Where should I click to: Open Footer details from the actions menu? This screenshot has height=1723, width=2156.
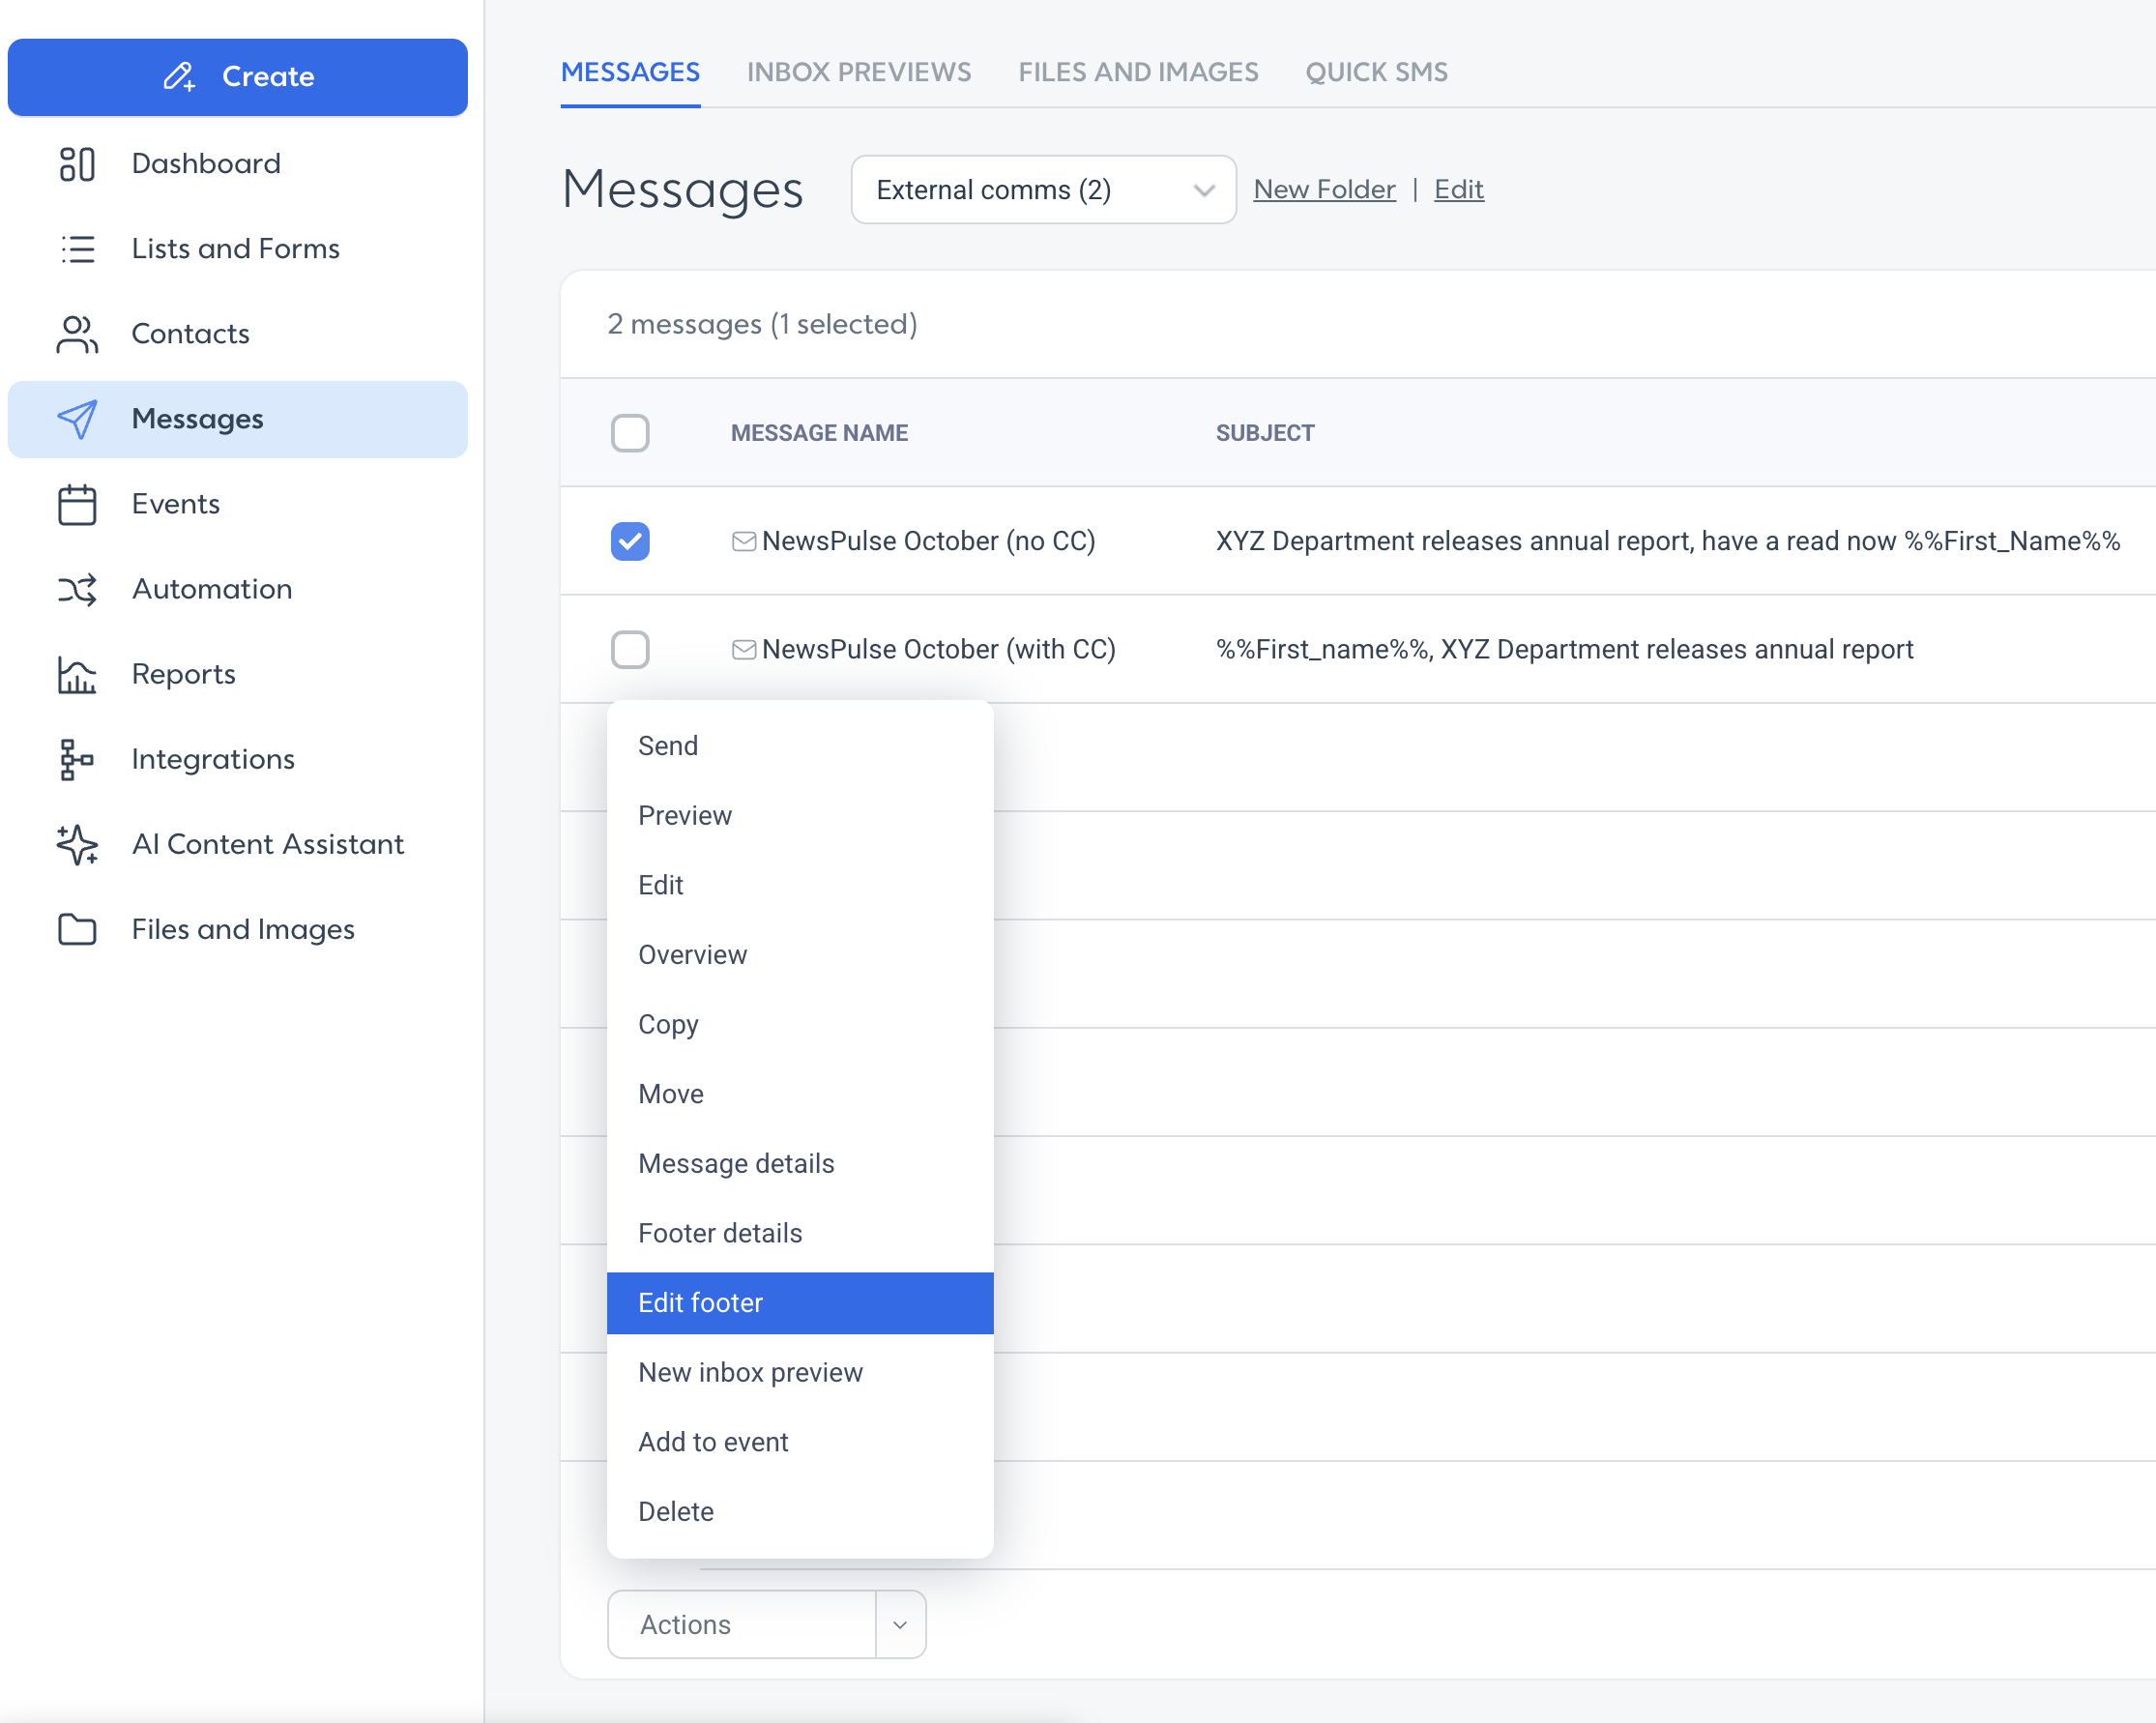(x=800, y=1233)
